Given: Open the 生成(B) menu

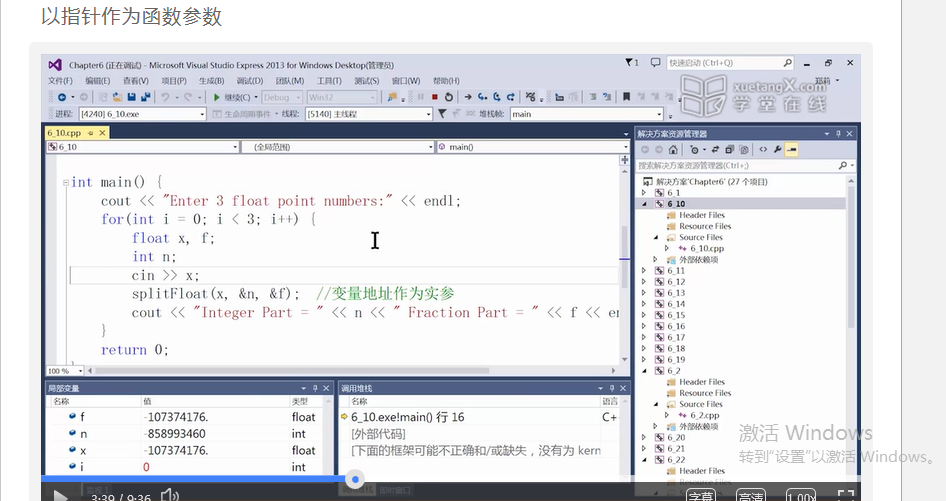Looking at the screenshot, I should click(211, 81).
